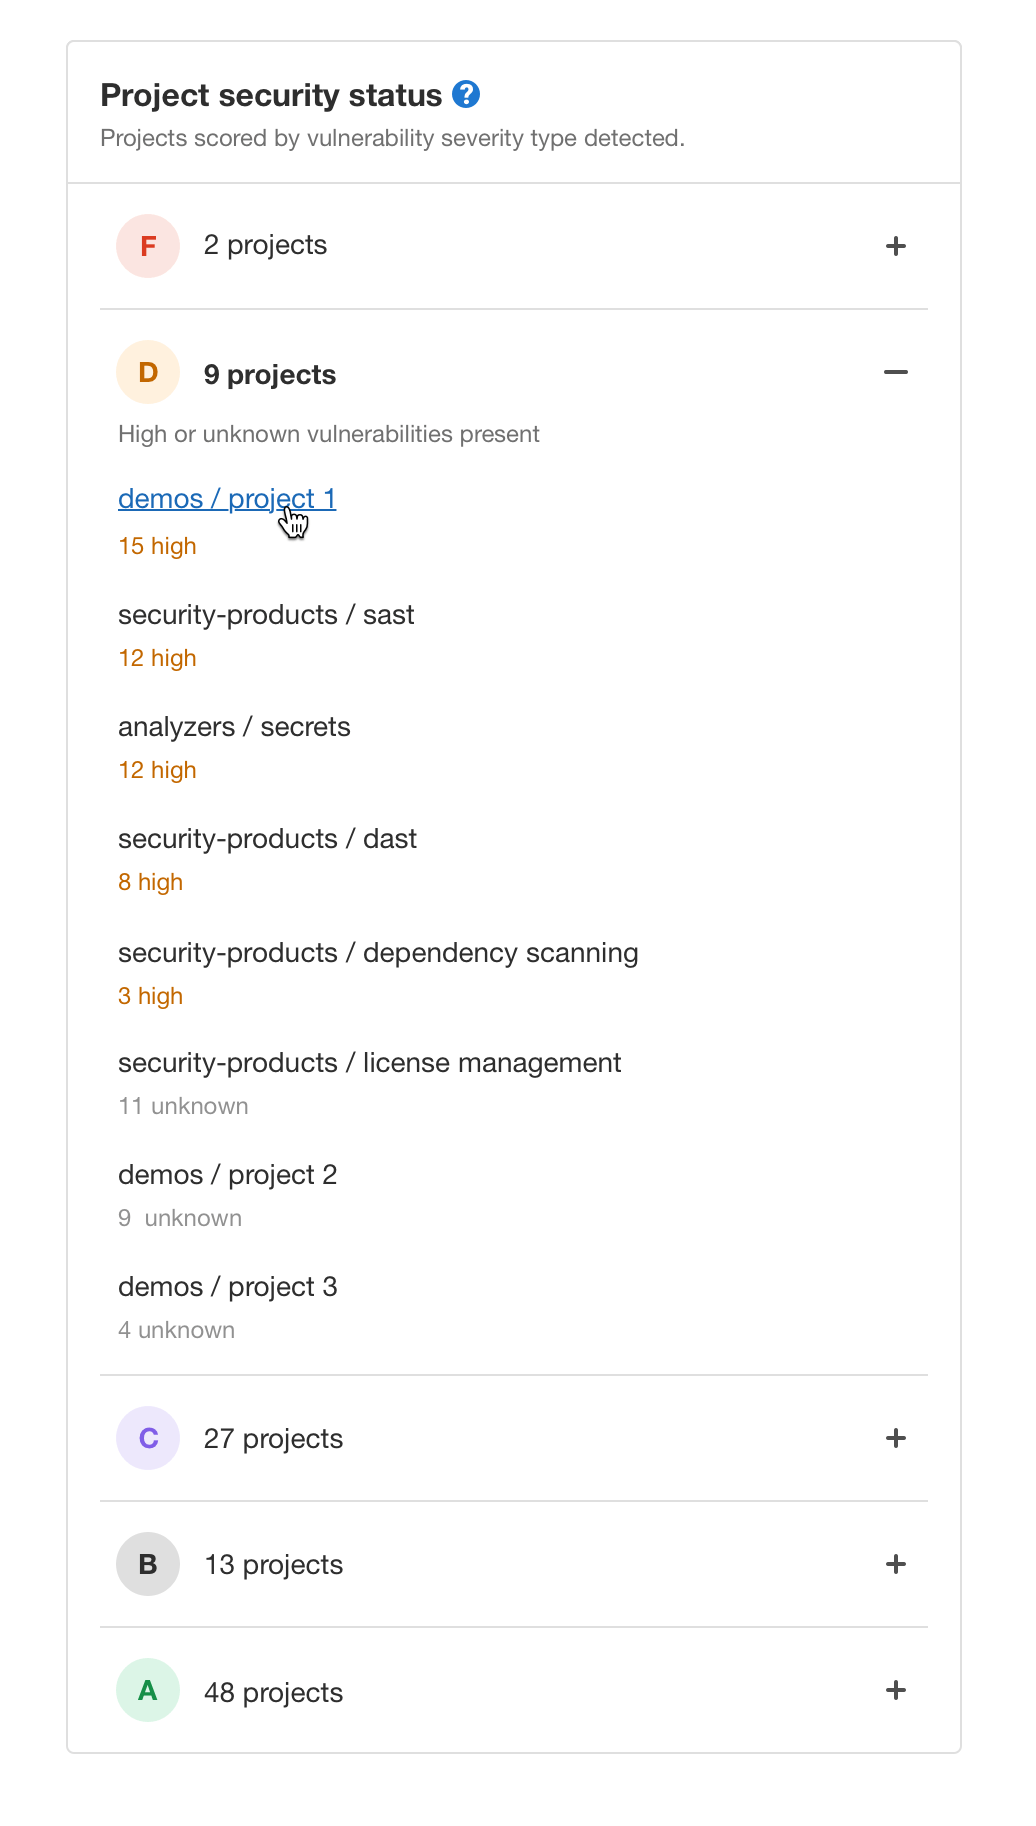Expand the C grade section with 27 projects

click(x=896, y=1437)
